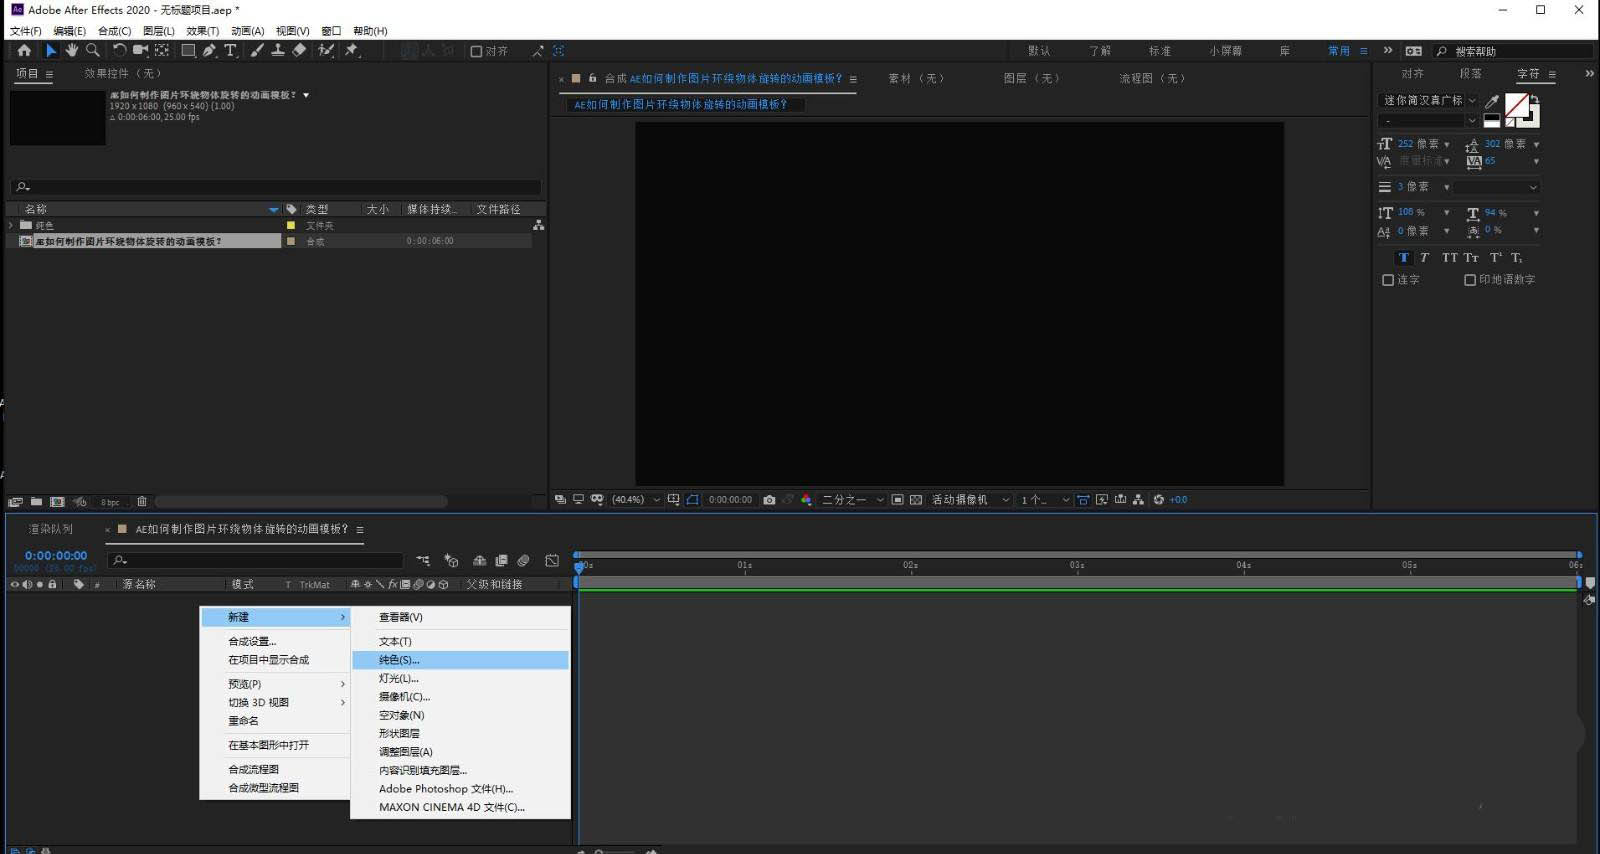Click the eyedropper in Character panel
The width and height of the screenshot is (1600, 854).
point(1492,101)
